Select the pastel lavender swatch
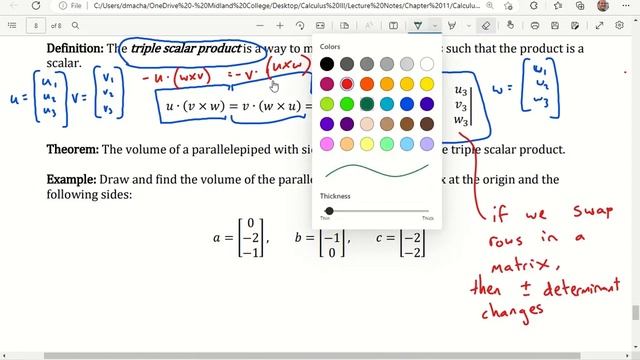This screenshot has width=640, height=360. coord(427,144)
